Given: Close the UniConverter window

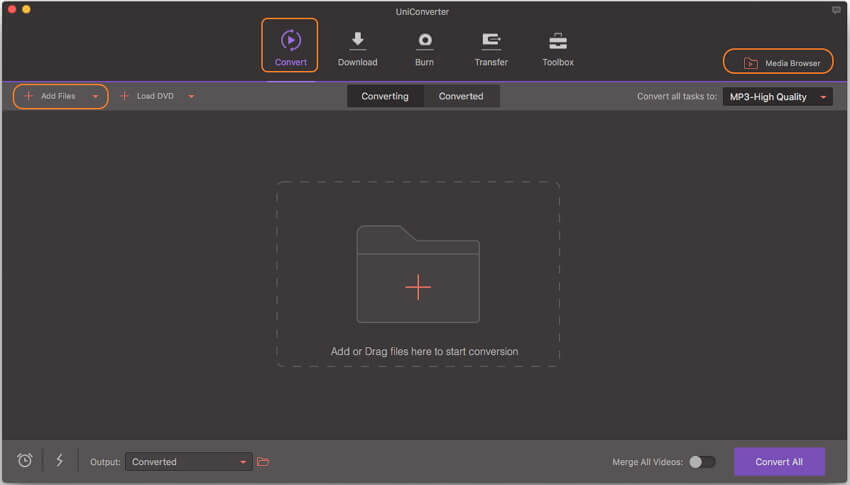Looking at the screenshot, I should coord(12,9).
